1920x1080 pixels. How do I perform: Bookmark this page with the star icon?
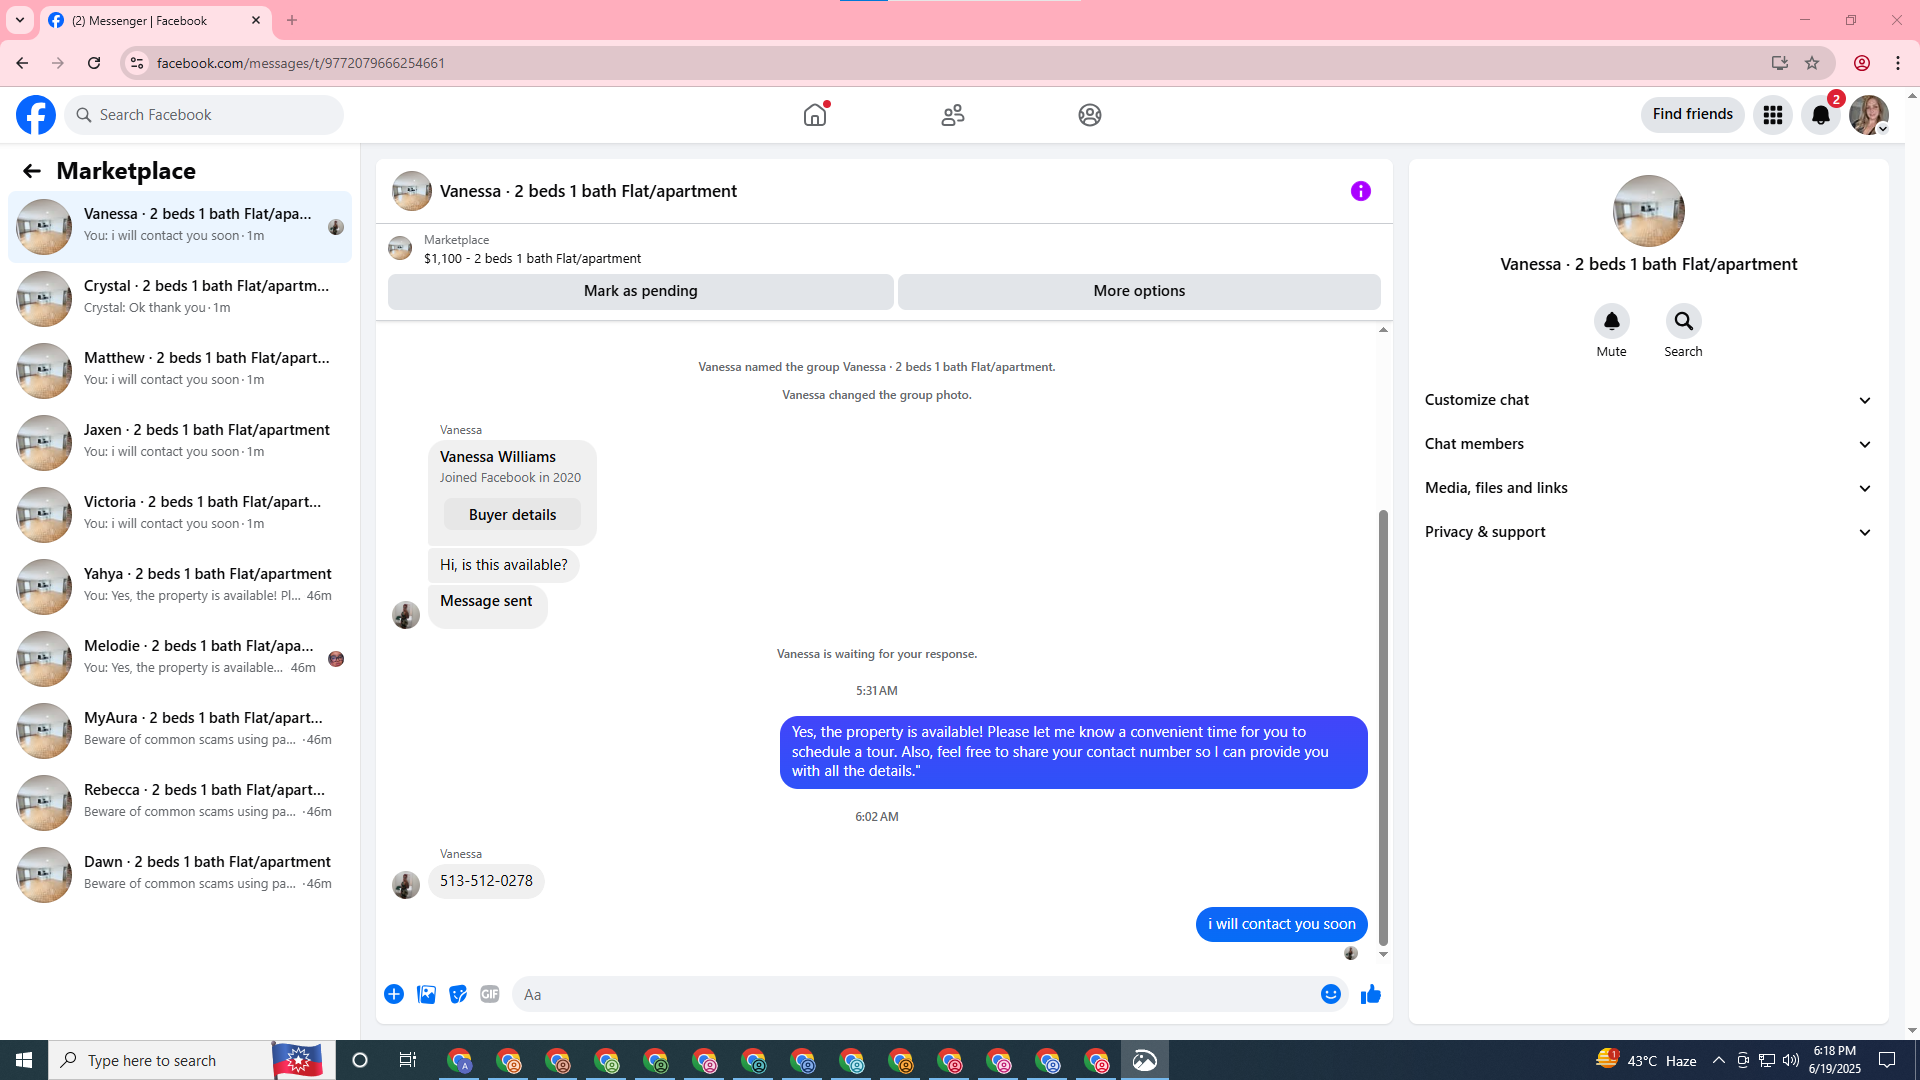point(1812,63)
